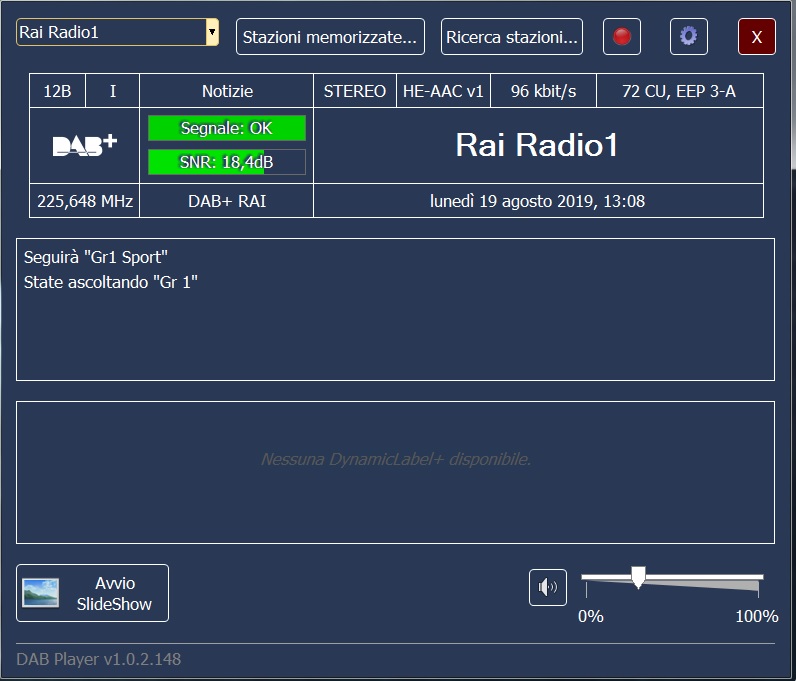Click the 96 kbit/s bitrate cell
The image size is (796, 681).
pyautogui.click(x=543, y=91)
